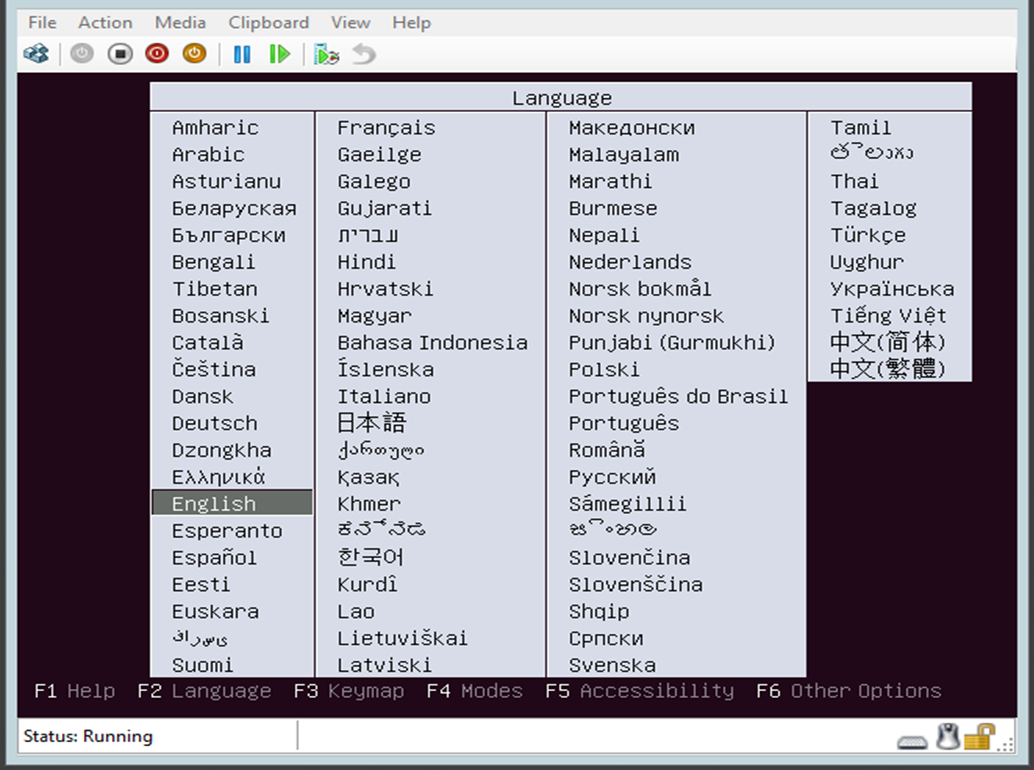
Task: Click the F2 Language option
Action: [204, 691]
